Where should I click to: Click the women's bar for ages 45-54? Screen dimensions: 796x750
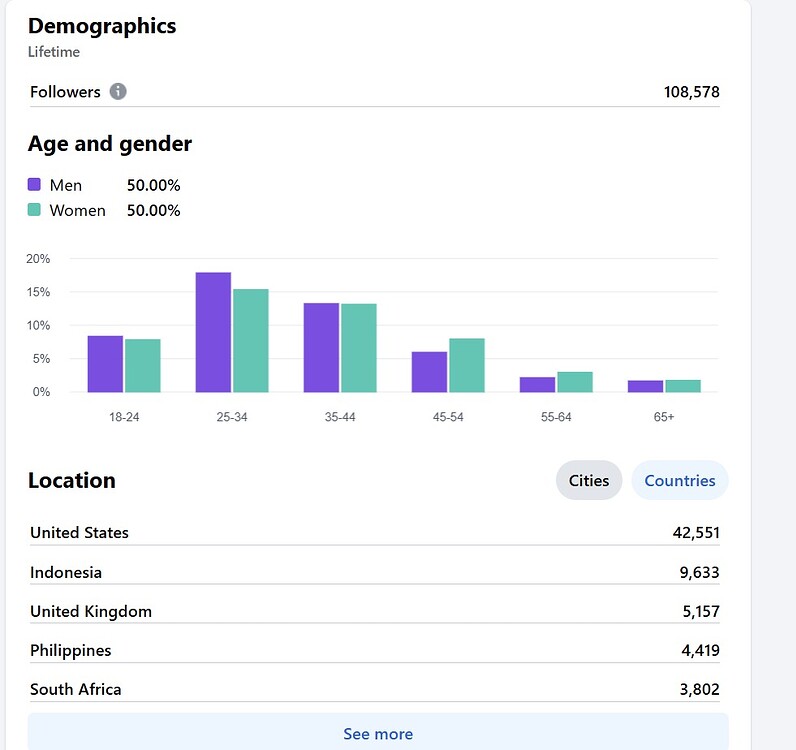pos(466,366)
